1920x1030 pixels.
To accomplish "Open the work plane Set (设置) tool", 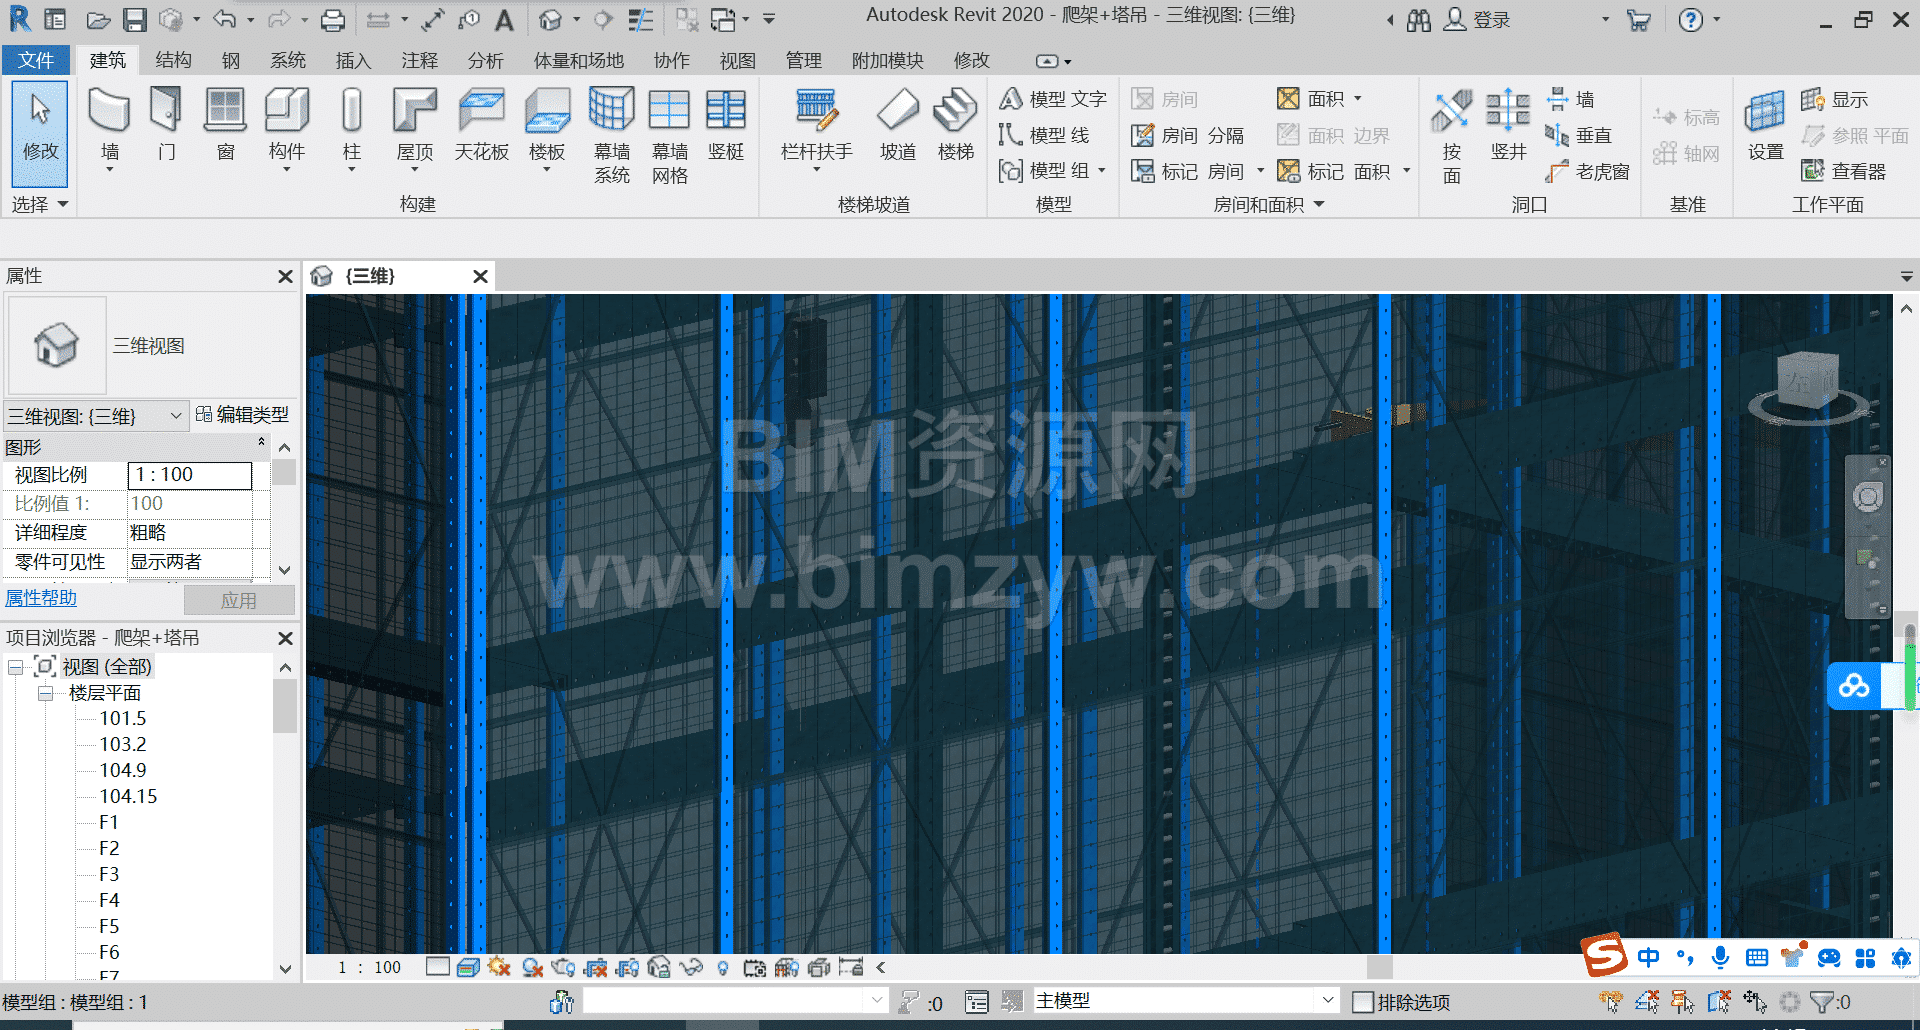I will click(x=1765, y=125).
